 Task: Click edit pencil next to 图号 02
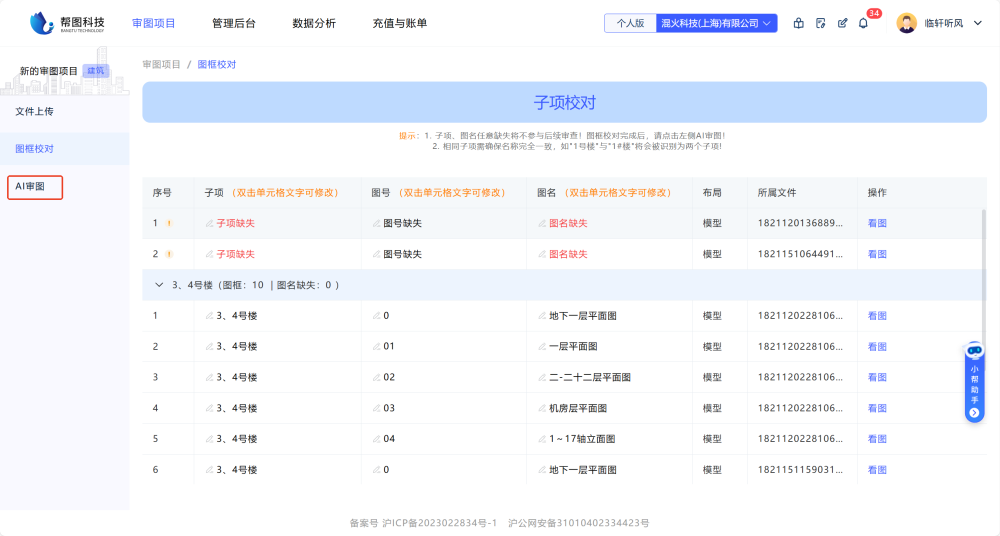coord(376,377)
